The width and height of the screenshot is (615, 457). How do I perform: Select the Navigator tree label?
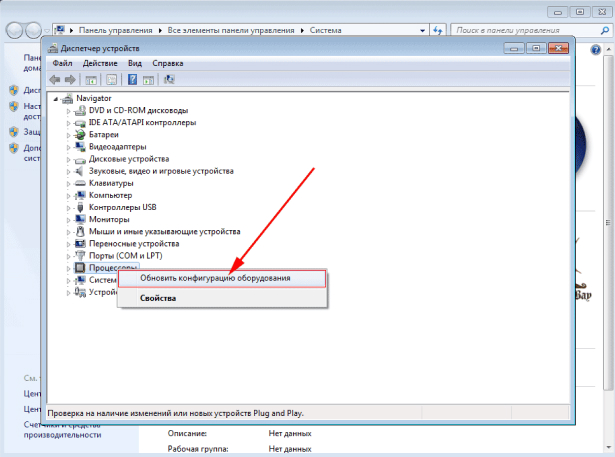point(94,98)
